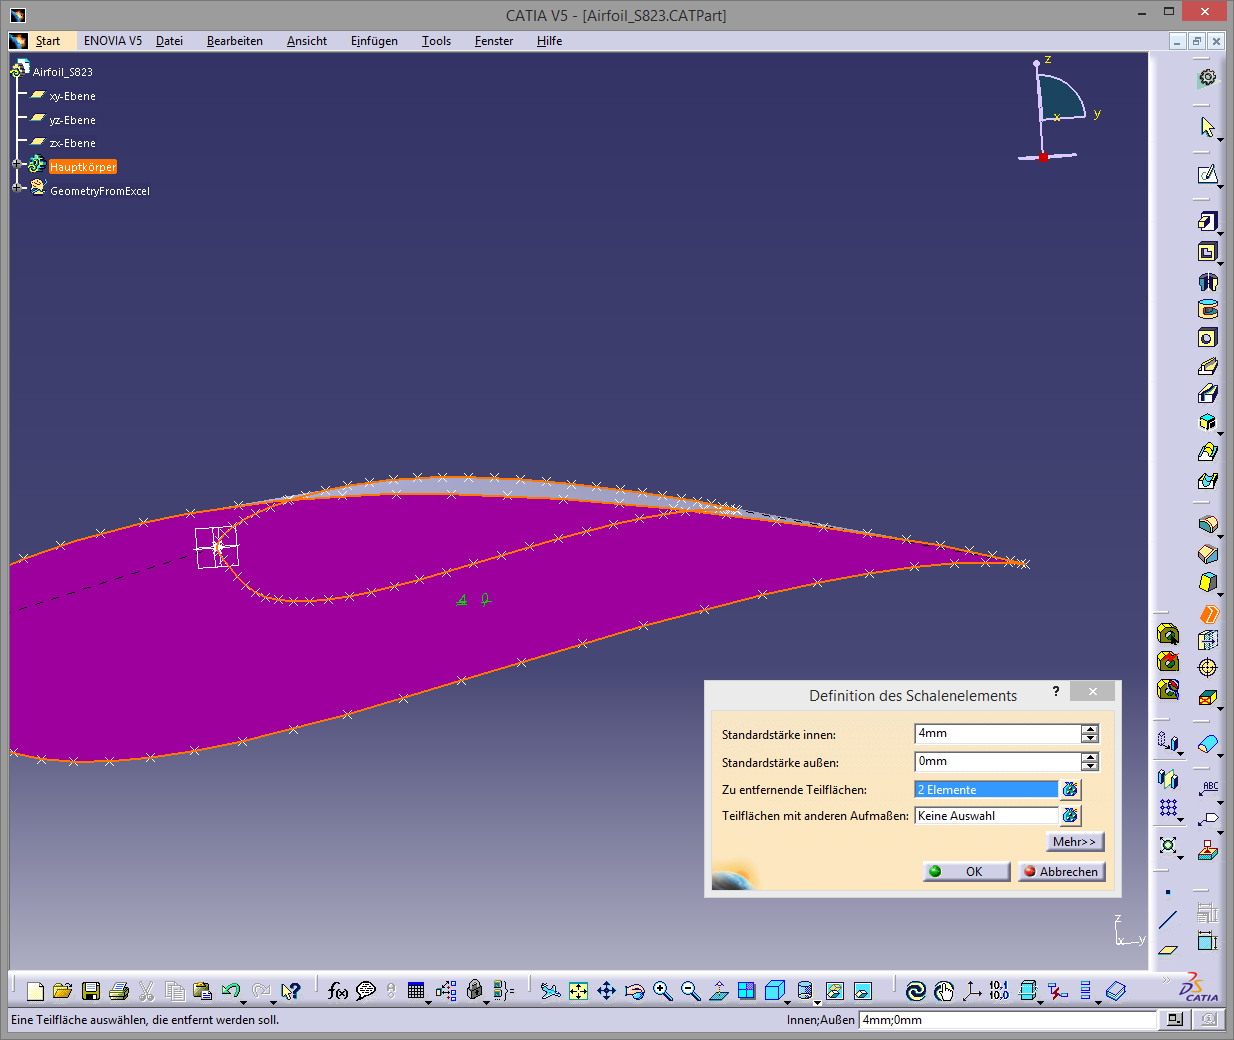Select the xy-Ebene tree item
This screenshot has width=1234, height=1040.
click(72, 96)
